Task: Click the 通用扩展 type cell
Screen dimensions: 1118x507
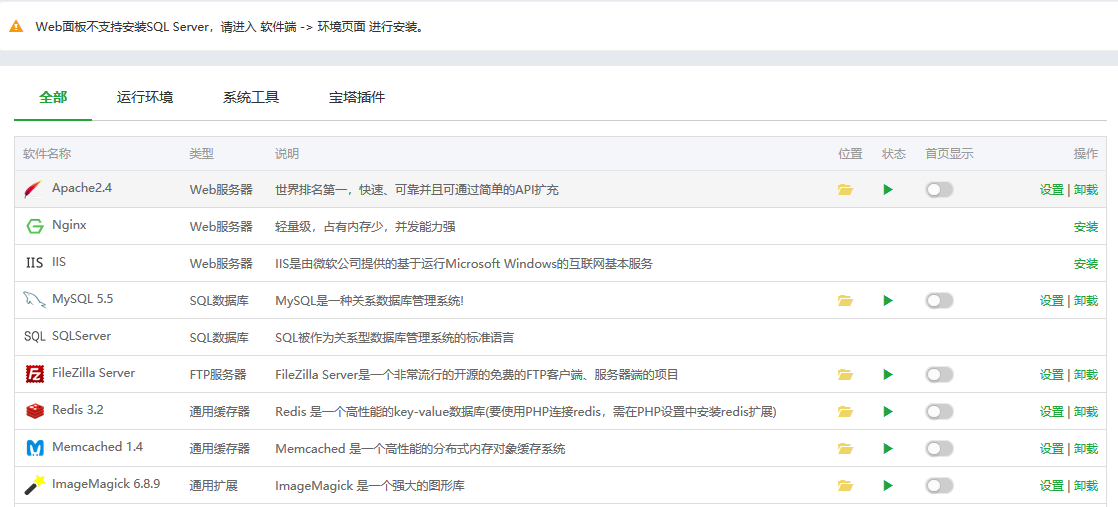Action: (213, 486)
